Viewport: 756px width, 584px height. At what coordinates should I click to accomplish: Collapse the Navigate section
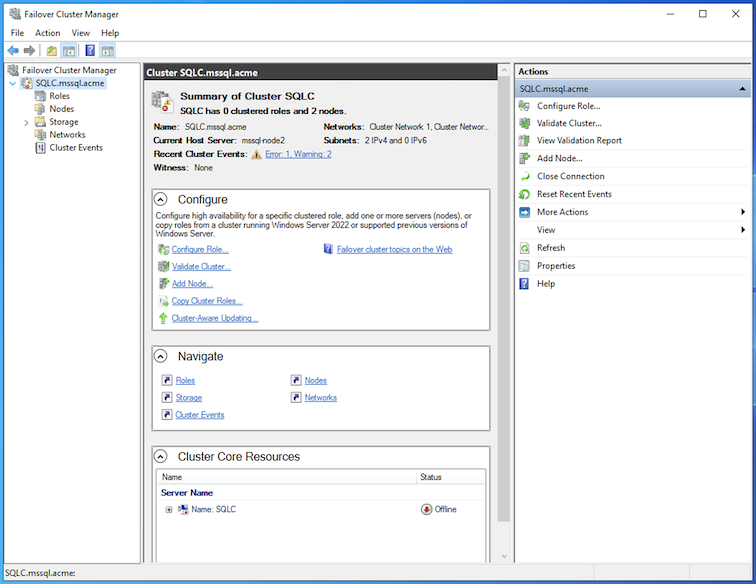pyautogui.click(x=161, y=356)
